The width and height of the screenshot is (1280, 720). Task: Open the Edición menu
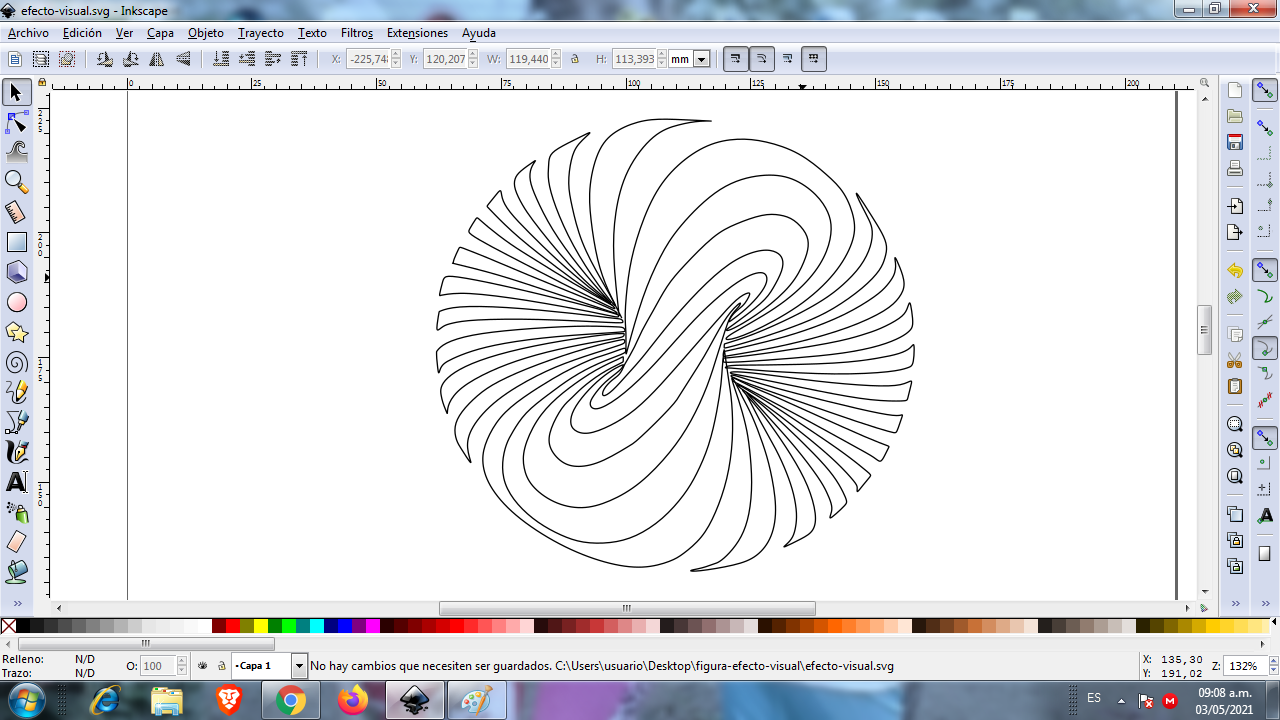click(82, 33)
